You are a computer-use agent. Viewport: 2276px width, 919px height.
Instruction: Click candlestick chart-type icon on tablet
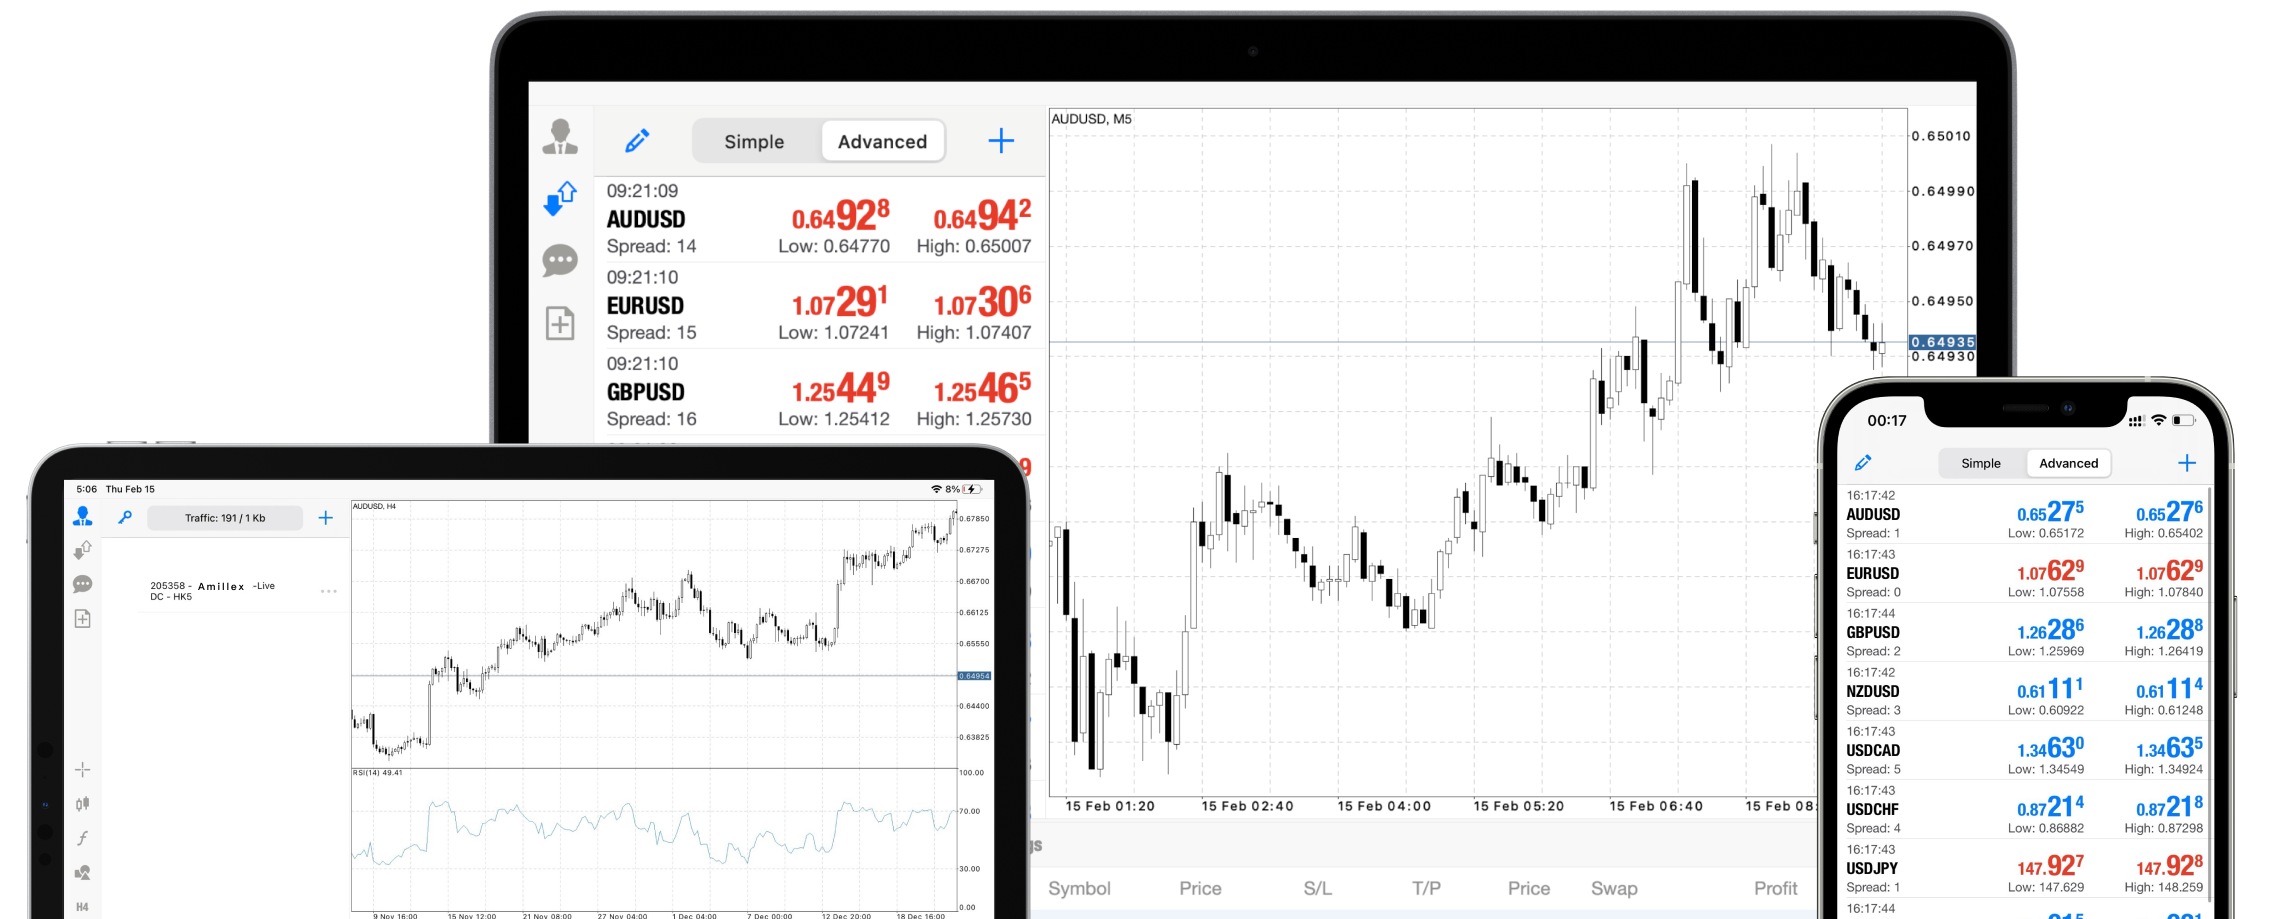(83, 803)
